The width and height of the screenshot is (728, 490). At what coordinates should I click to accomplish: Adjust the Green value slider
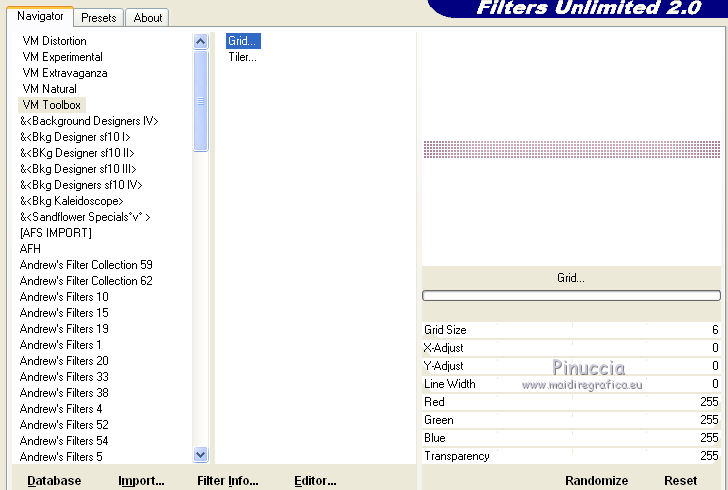[572, 420]
